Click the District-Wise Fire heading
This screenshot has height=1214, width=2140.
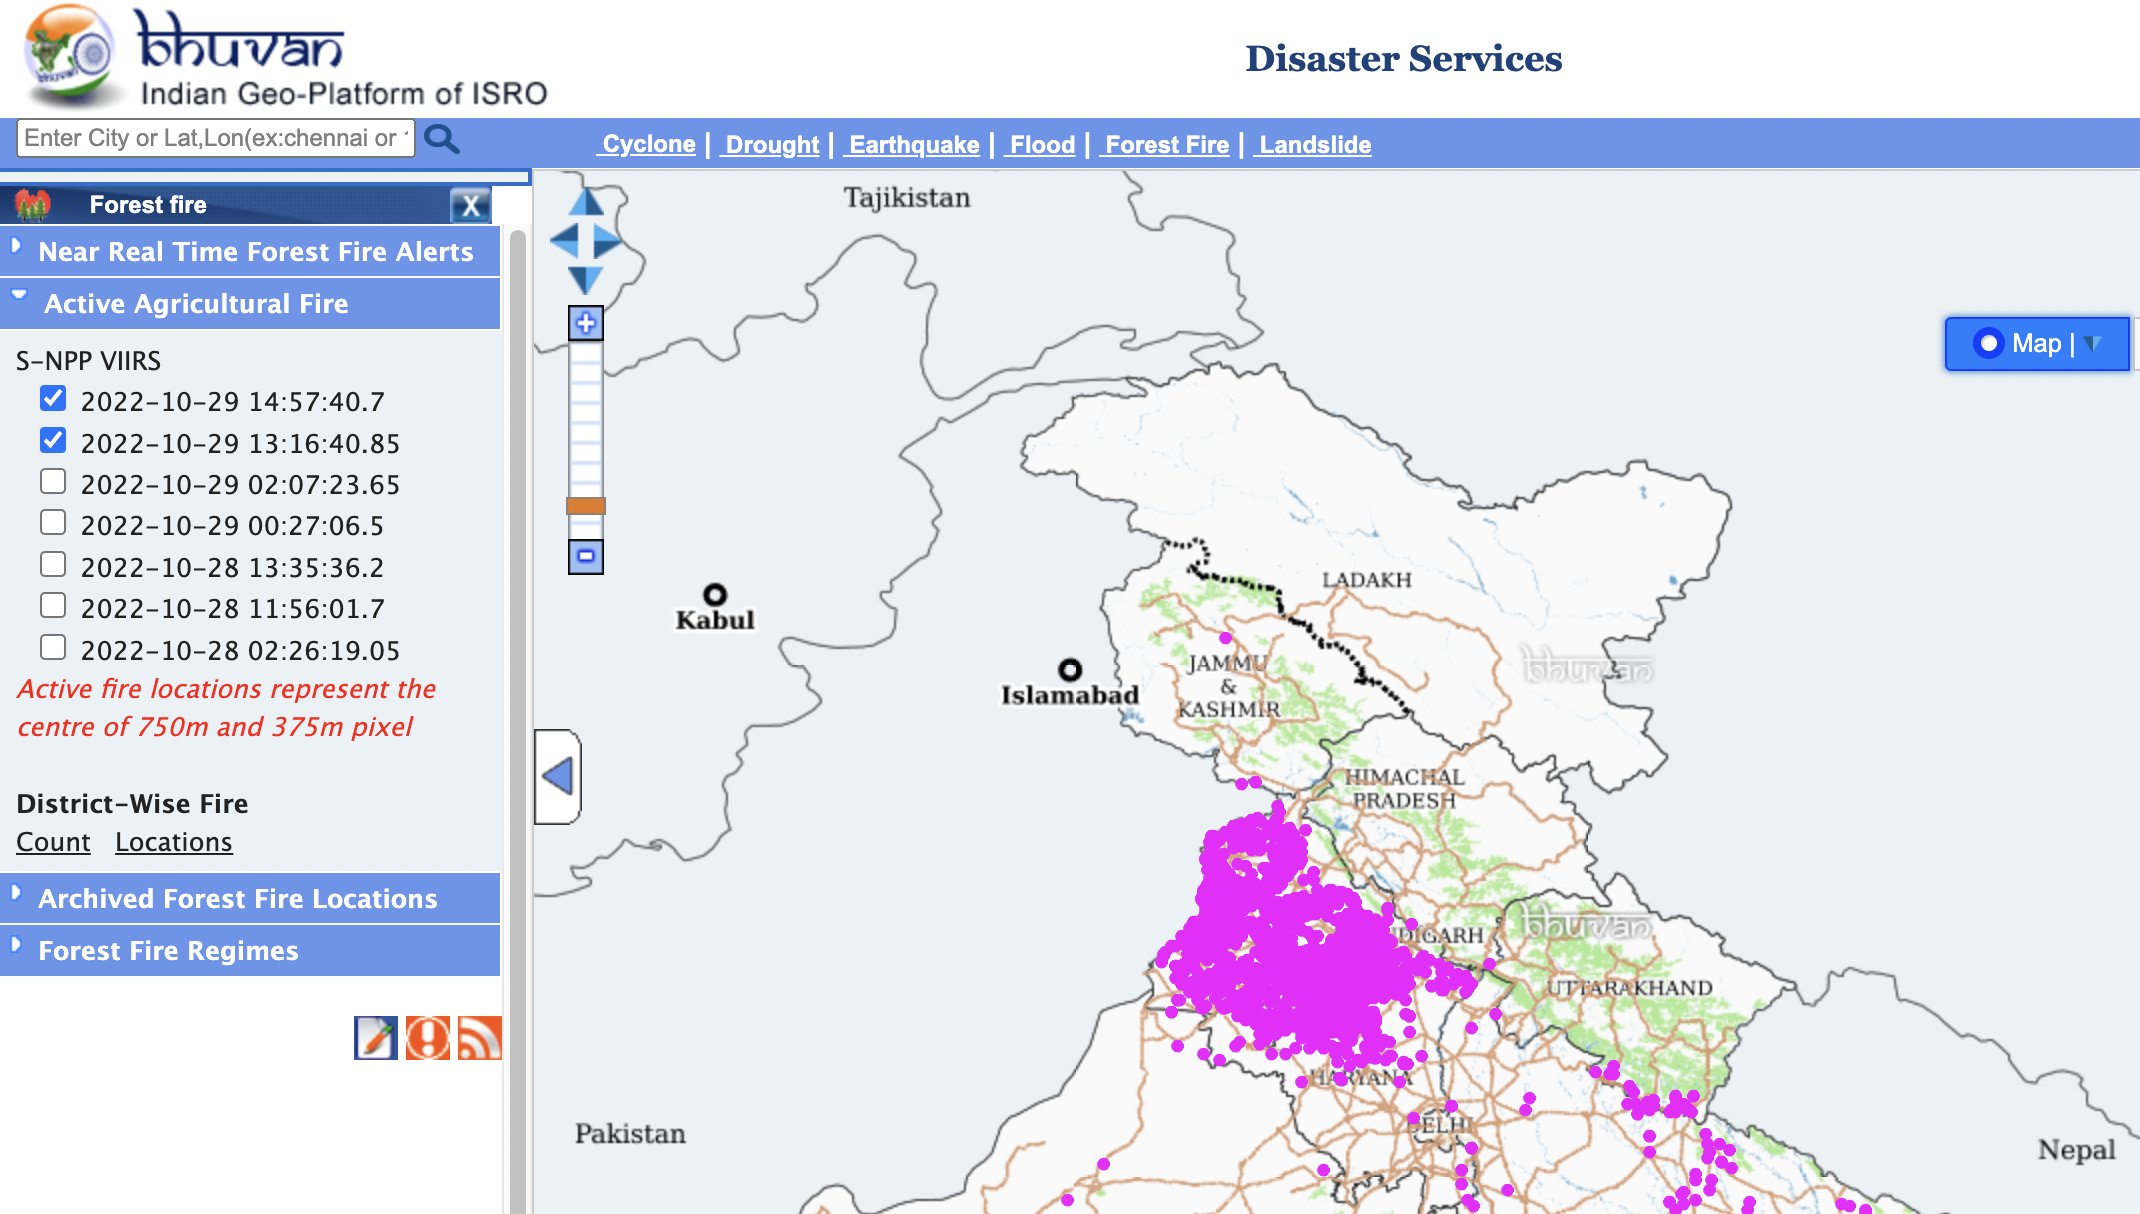132,803
